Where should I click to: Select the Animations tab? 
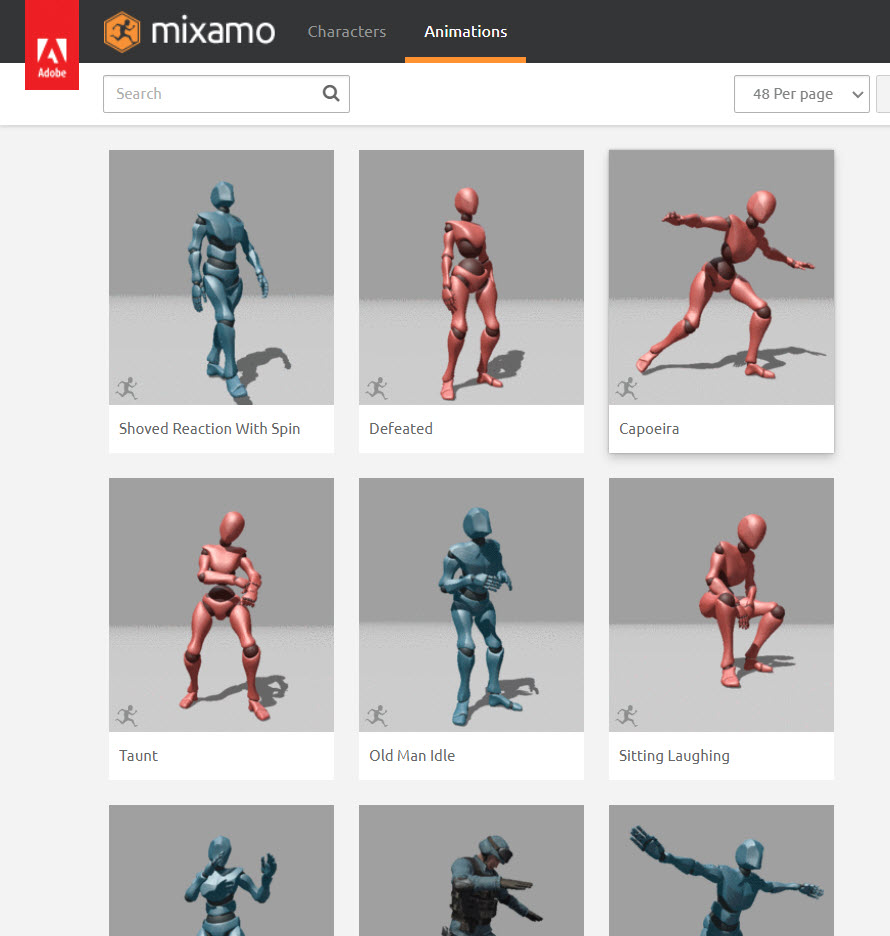466,32
